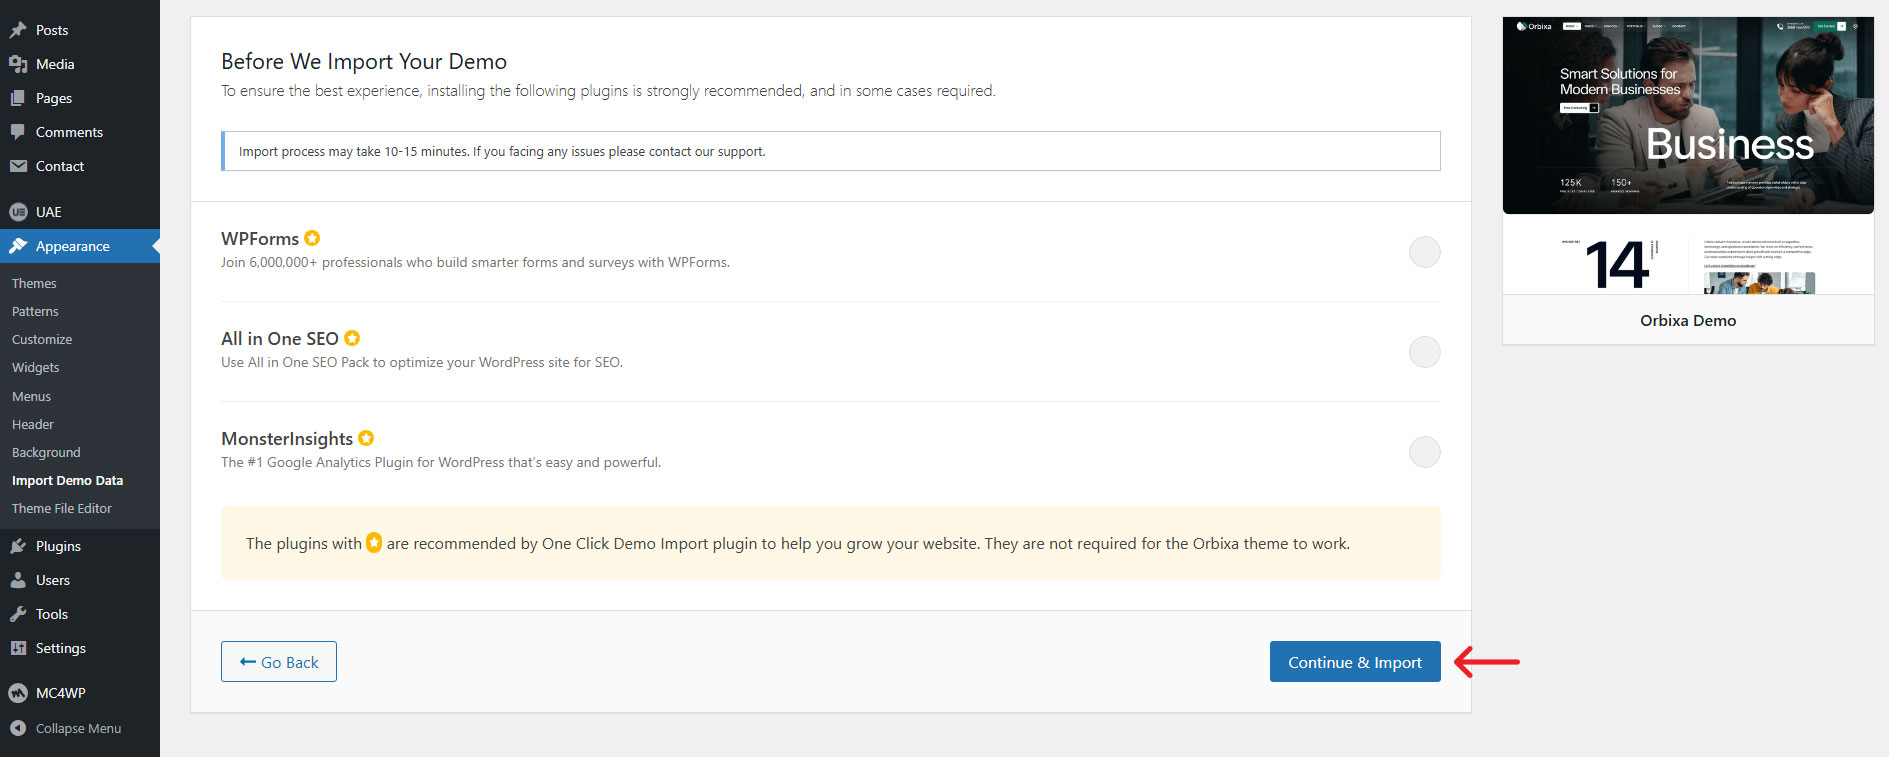Click the Settings sliders icon
Screen dimensions: 1889x757
coord(18,648)
